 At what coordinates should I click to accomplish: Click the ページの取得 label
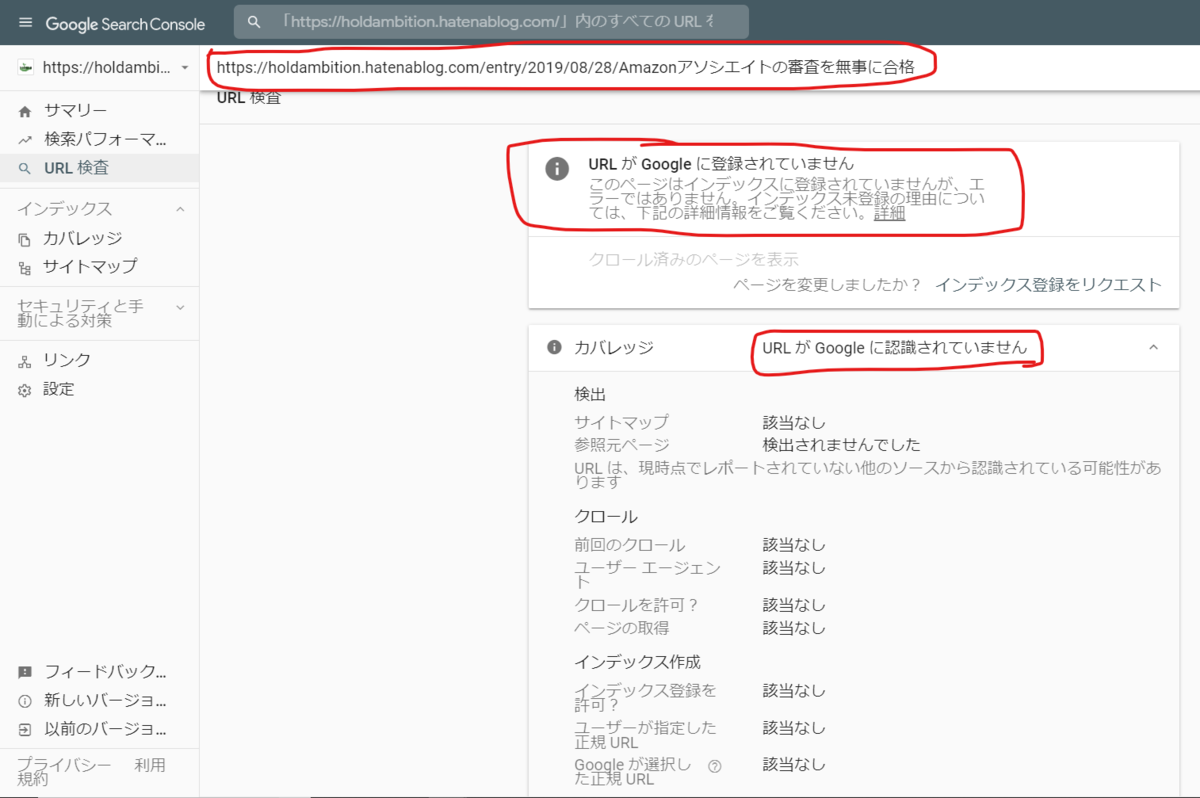pos(622,628)
